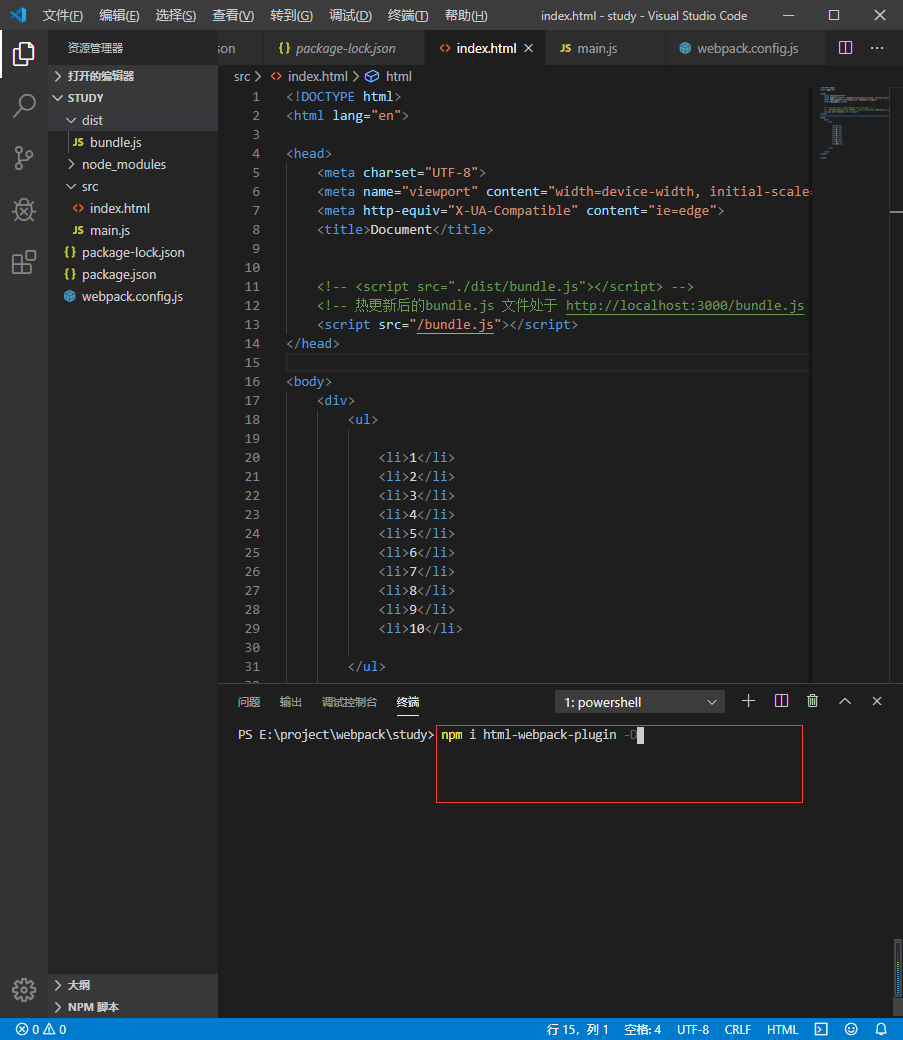The height and width of the screenshot is (1040, 903).
Task: Split the editor to the right
Action: click(x=845, y=48)
